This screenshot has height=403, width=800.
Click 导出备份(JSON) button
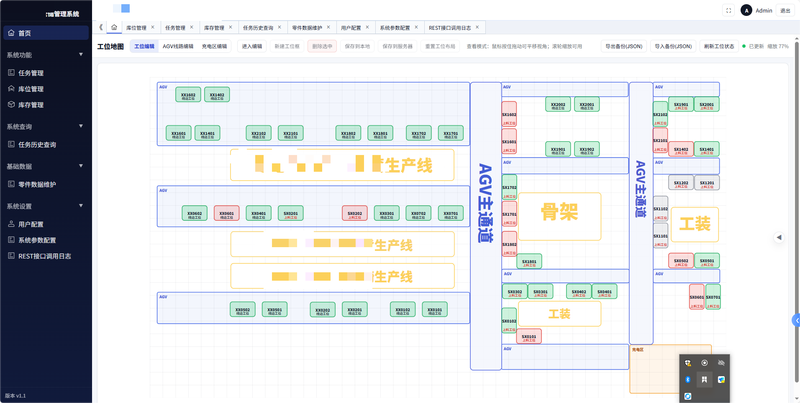click(623, 46)
